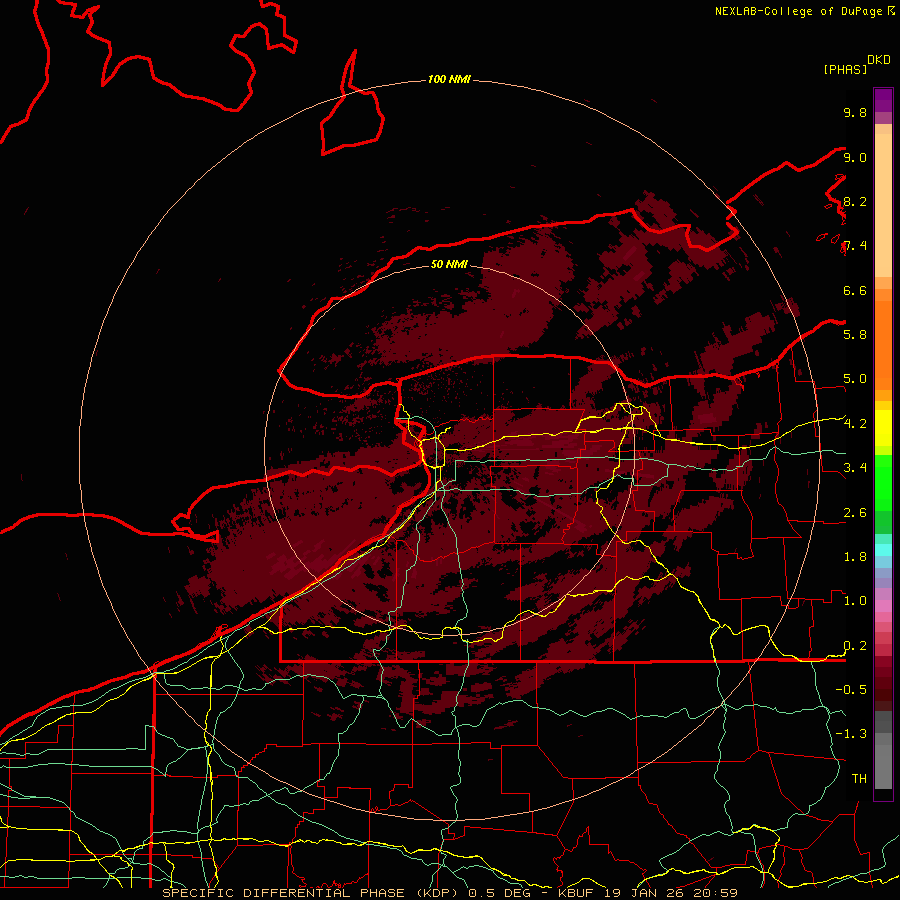
Task: Click the 4.2 value on the color scale
Action: pos(855,424)
